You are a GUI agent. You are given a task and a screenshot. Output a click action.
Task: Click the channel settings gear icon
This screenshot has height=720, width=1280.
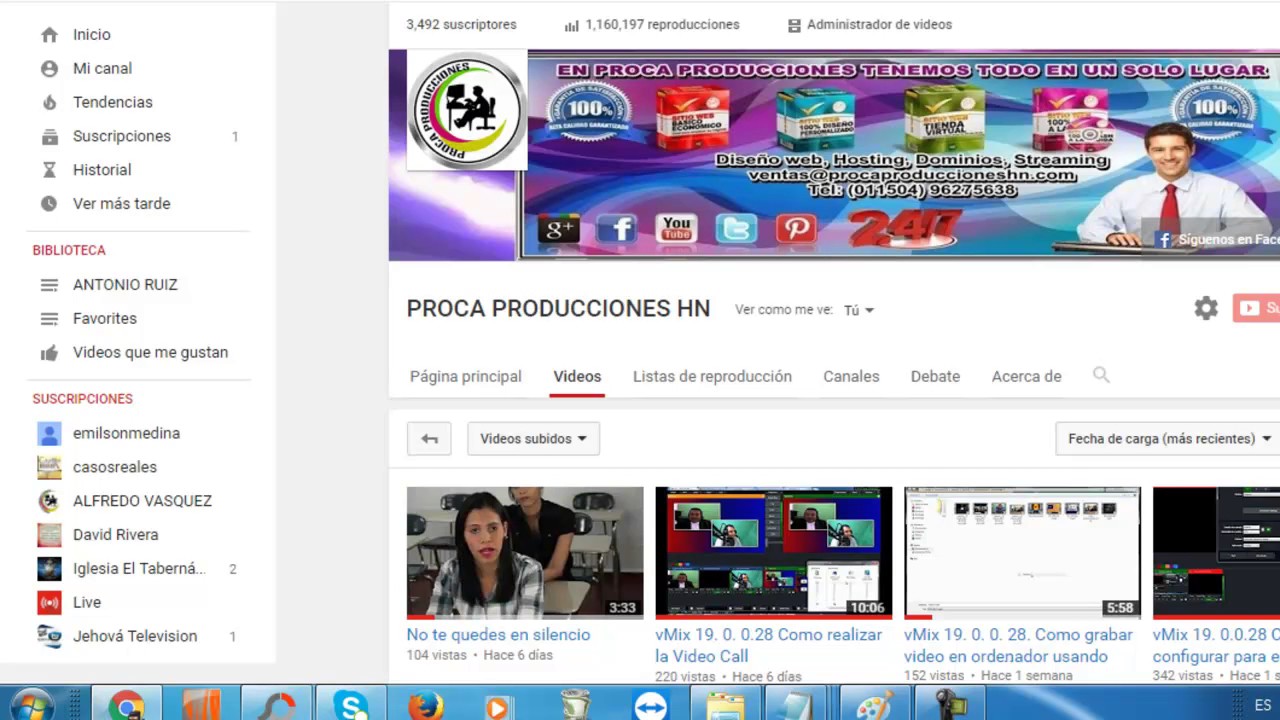point(1206,308)
